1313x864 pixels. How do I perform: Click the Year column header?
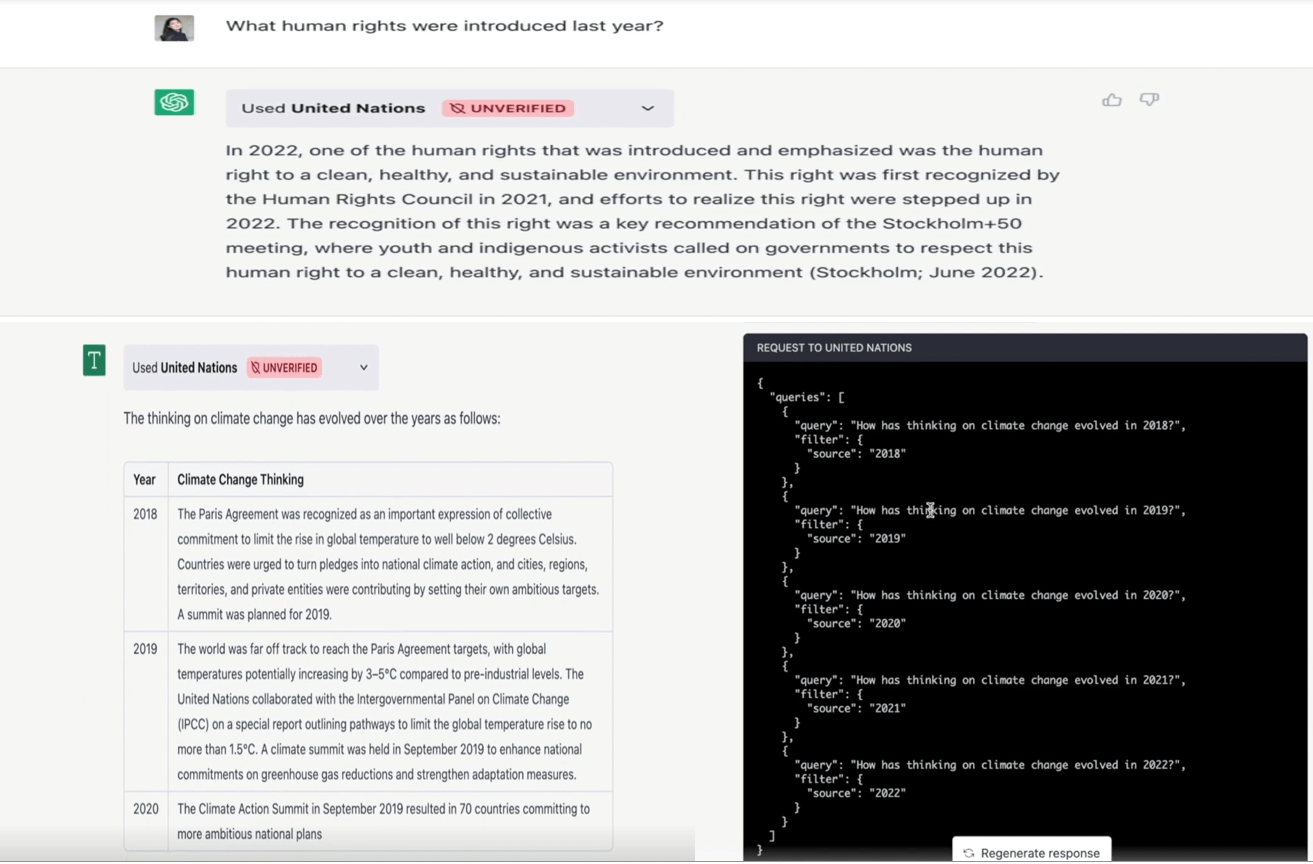pos(145,480)
